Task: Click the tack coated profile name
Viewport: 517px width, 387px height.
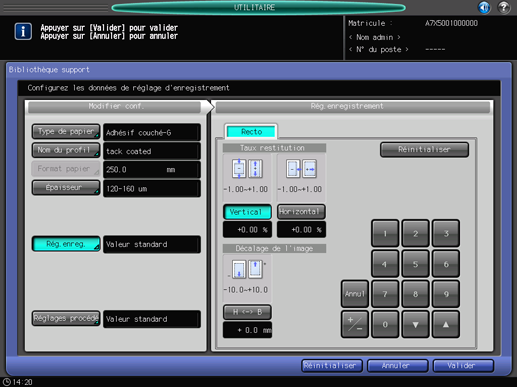Action: pos(152,151)
